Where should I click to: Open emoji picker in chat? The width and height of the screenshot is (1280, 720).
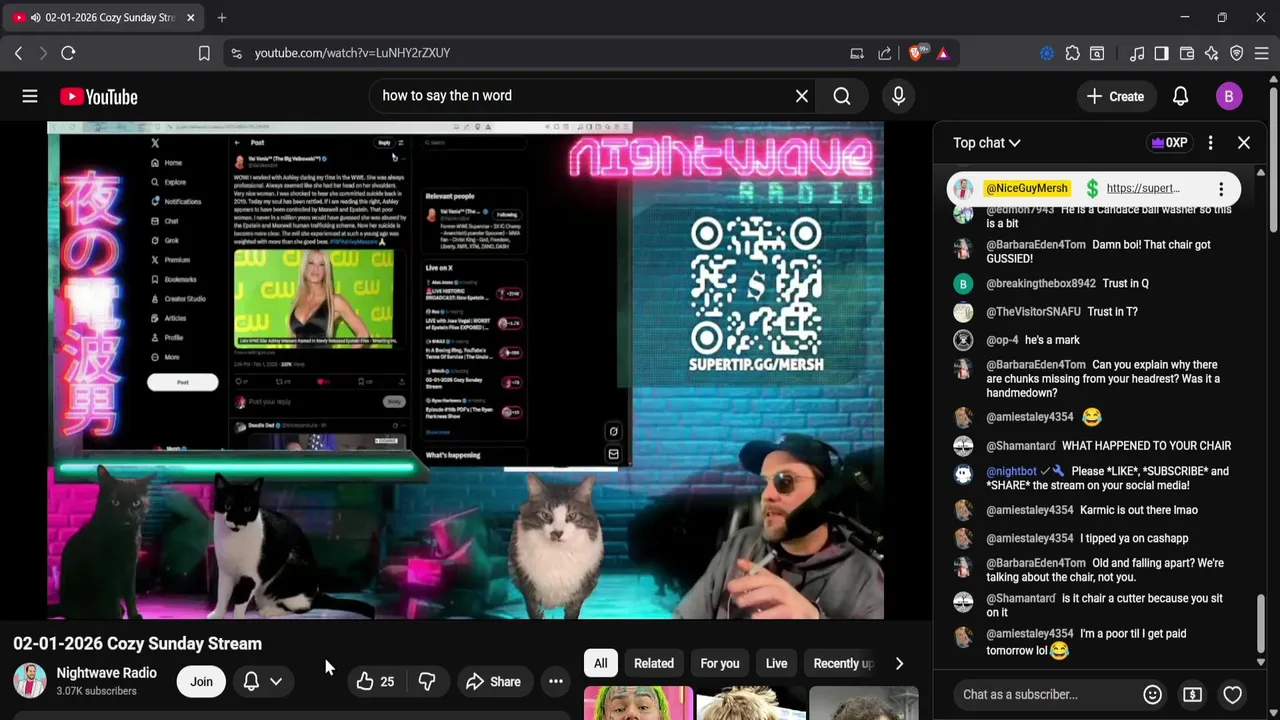tap(1152, 694)
